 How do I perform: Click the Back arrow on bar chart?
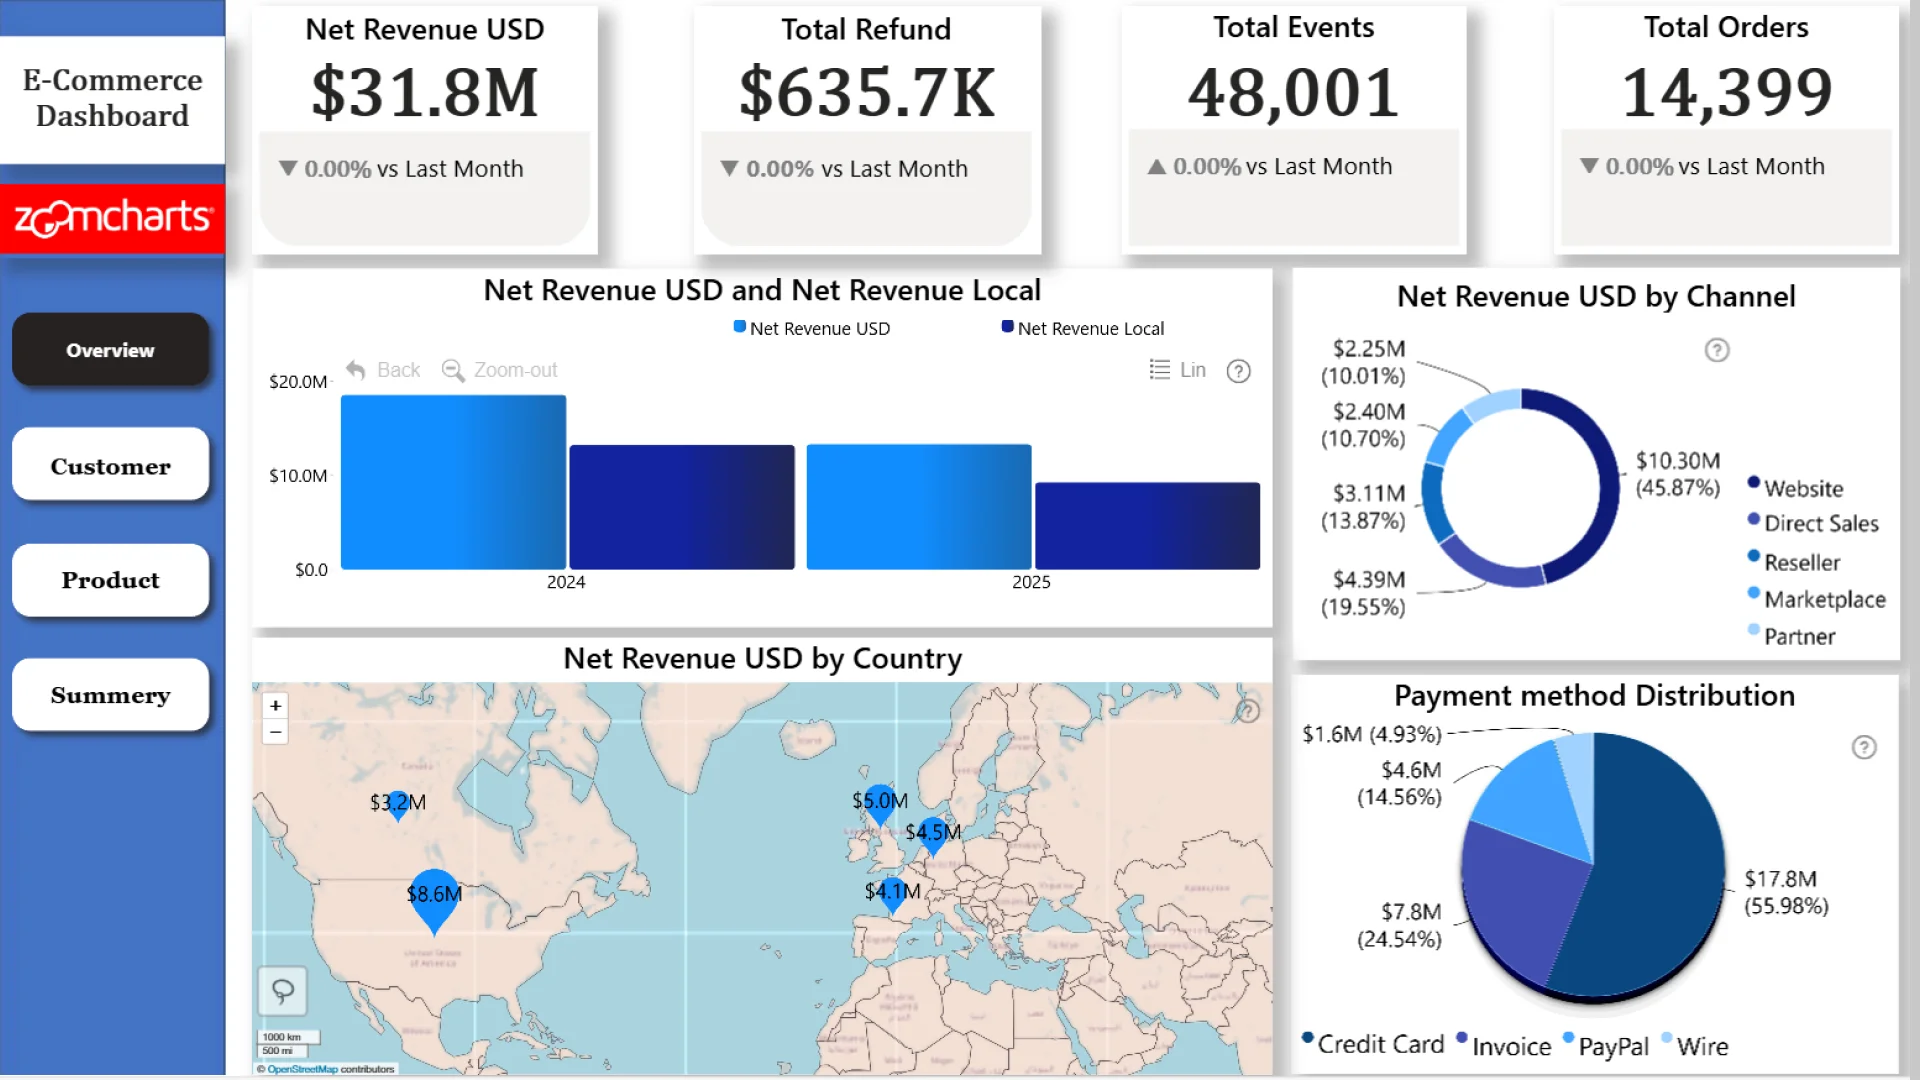tap(356, 370)
